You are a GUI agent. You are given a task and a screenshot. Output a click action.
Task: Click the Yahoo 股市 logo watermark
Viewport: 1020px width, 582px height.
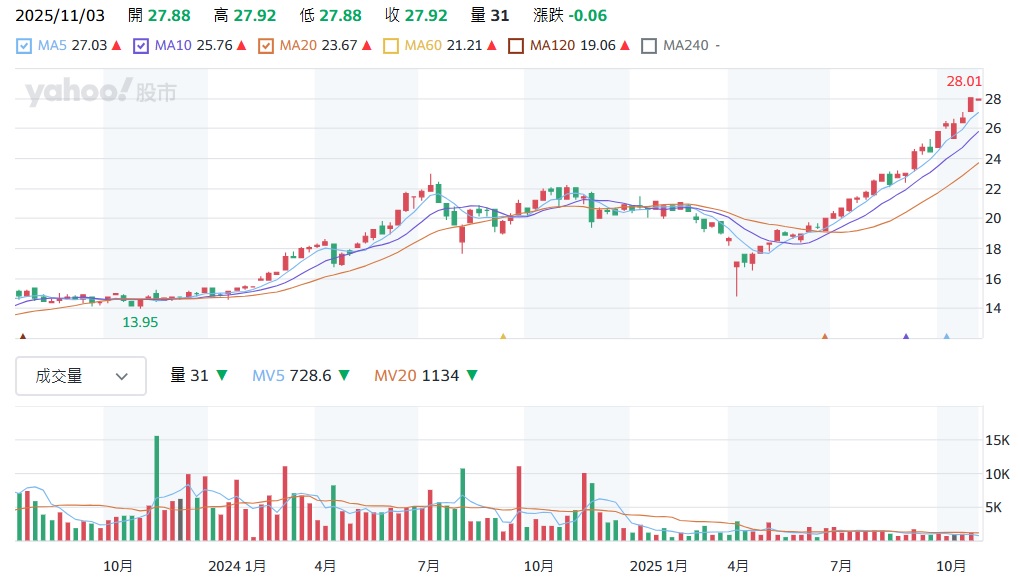[x=101, y=93]
